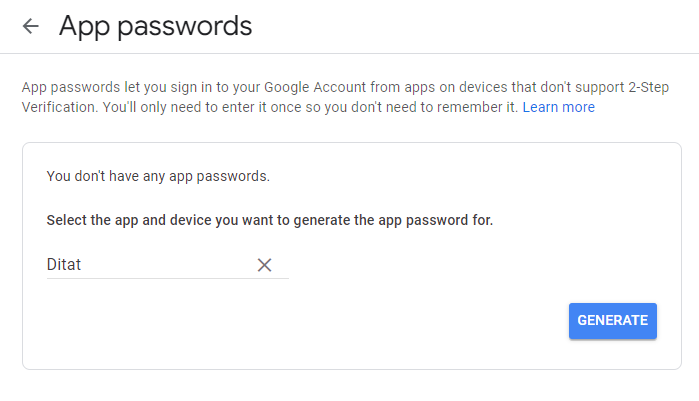
Task: Click the underline beneath the Ditat field
Action: (x=167, y=278)
